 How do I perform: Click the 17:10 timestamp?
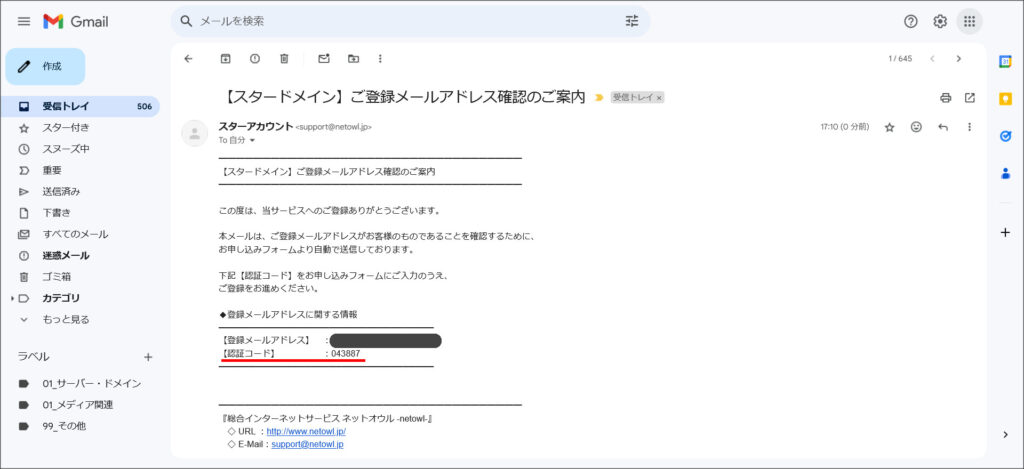pyautogui.click(x=844, y=127)
